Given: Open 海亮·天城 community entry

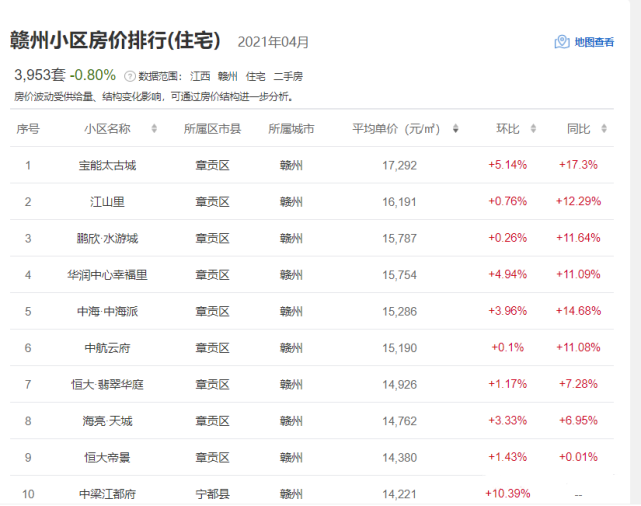Looking at the screenshot, I should pyautogui.click(x=108, y=421).
